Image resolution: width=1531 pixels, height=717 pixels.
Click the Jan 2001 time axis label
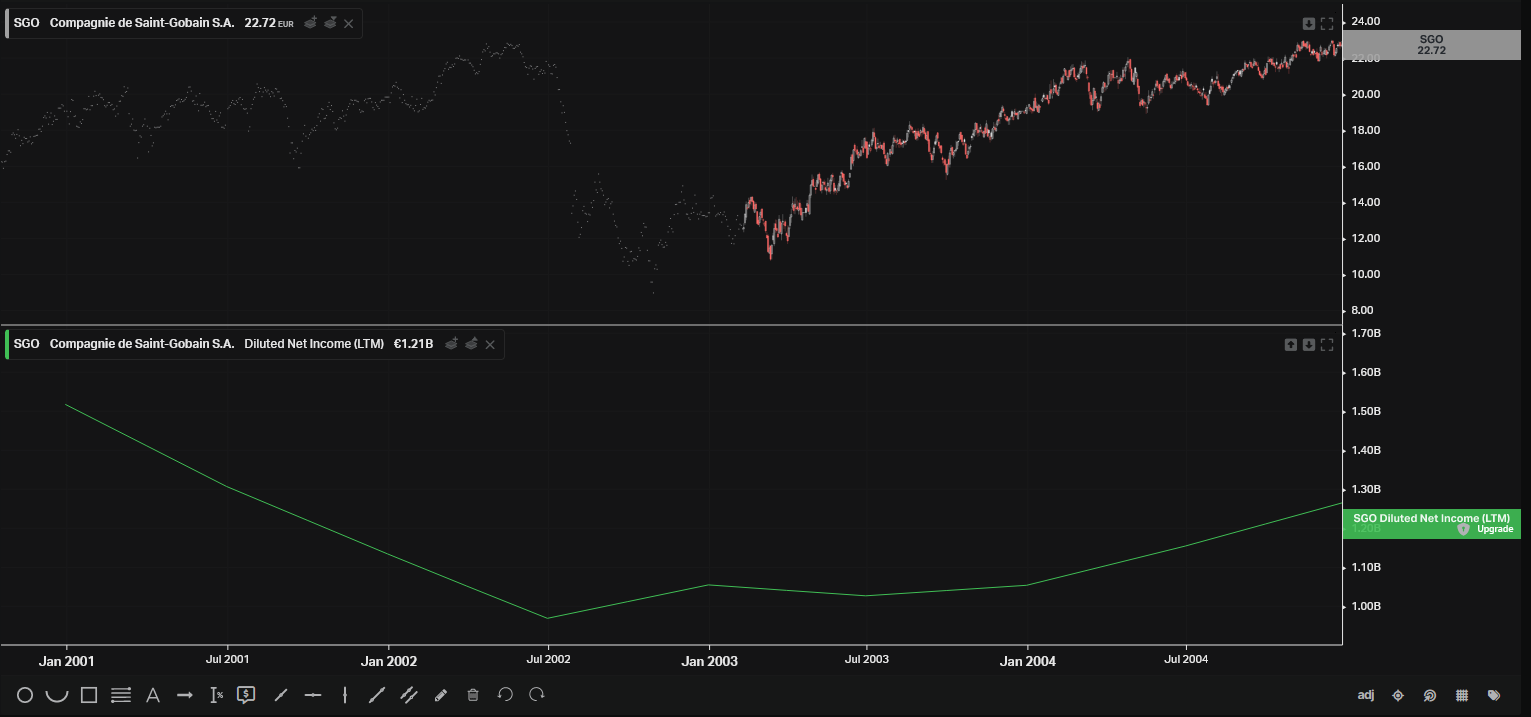point(67,661)
